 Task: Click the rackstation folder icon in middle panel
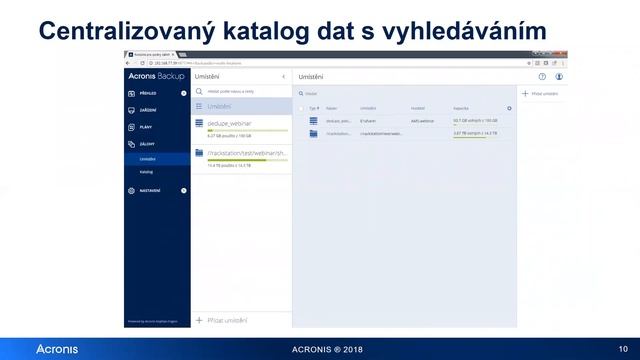coord(199,153)
